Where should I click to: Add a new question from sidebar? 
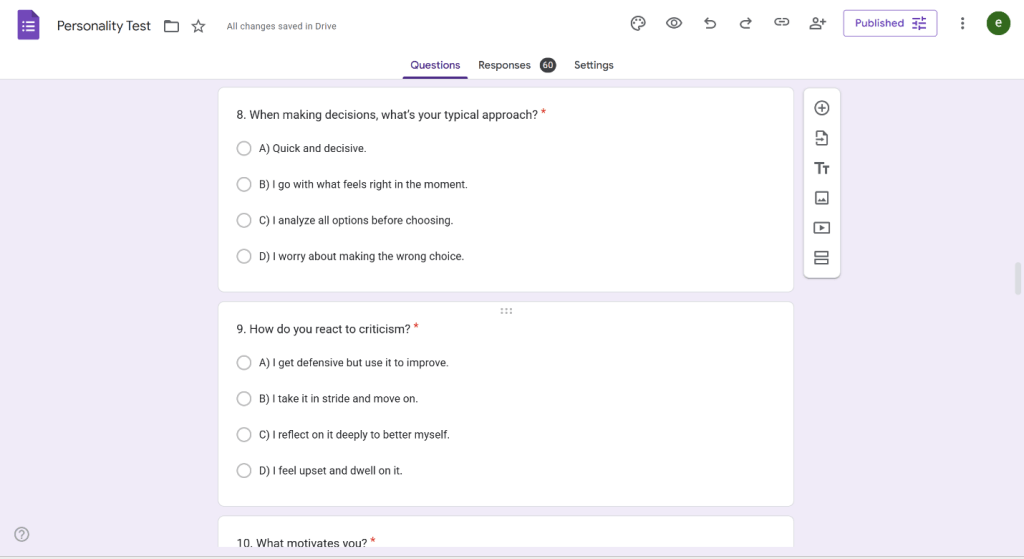pyautogui.click(x=821, y=108)
